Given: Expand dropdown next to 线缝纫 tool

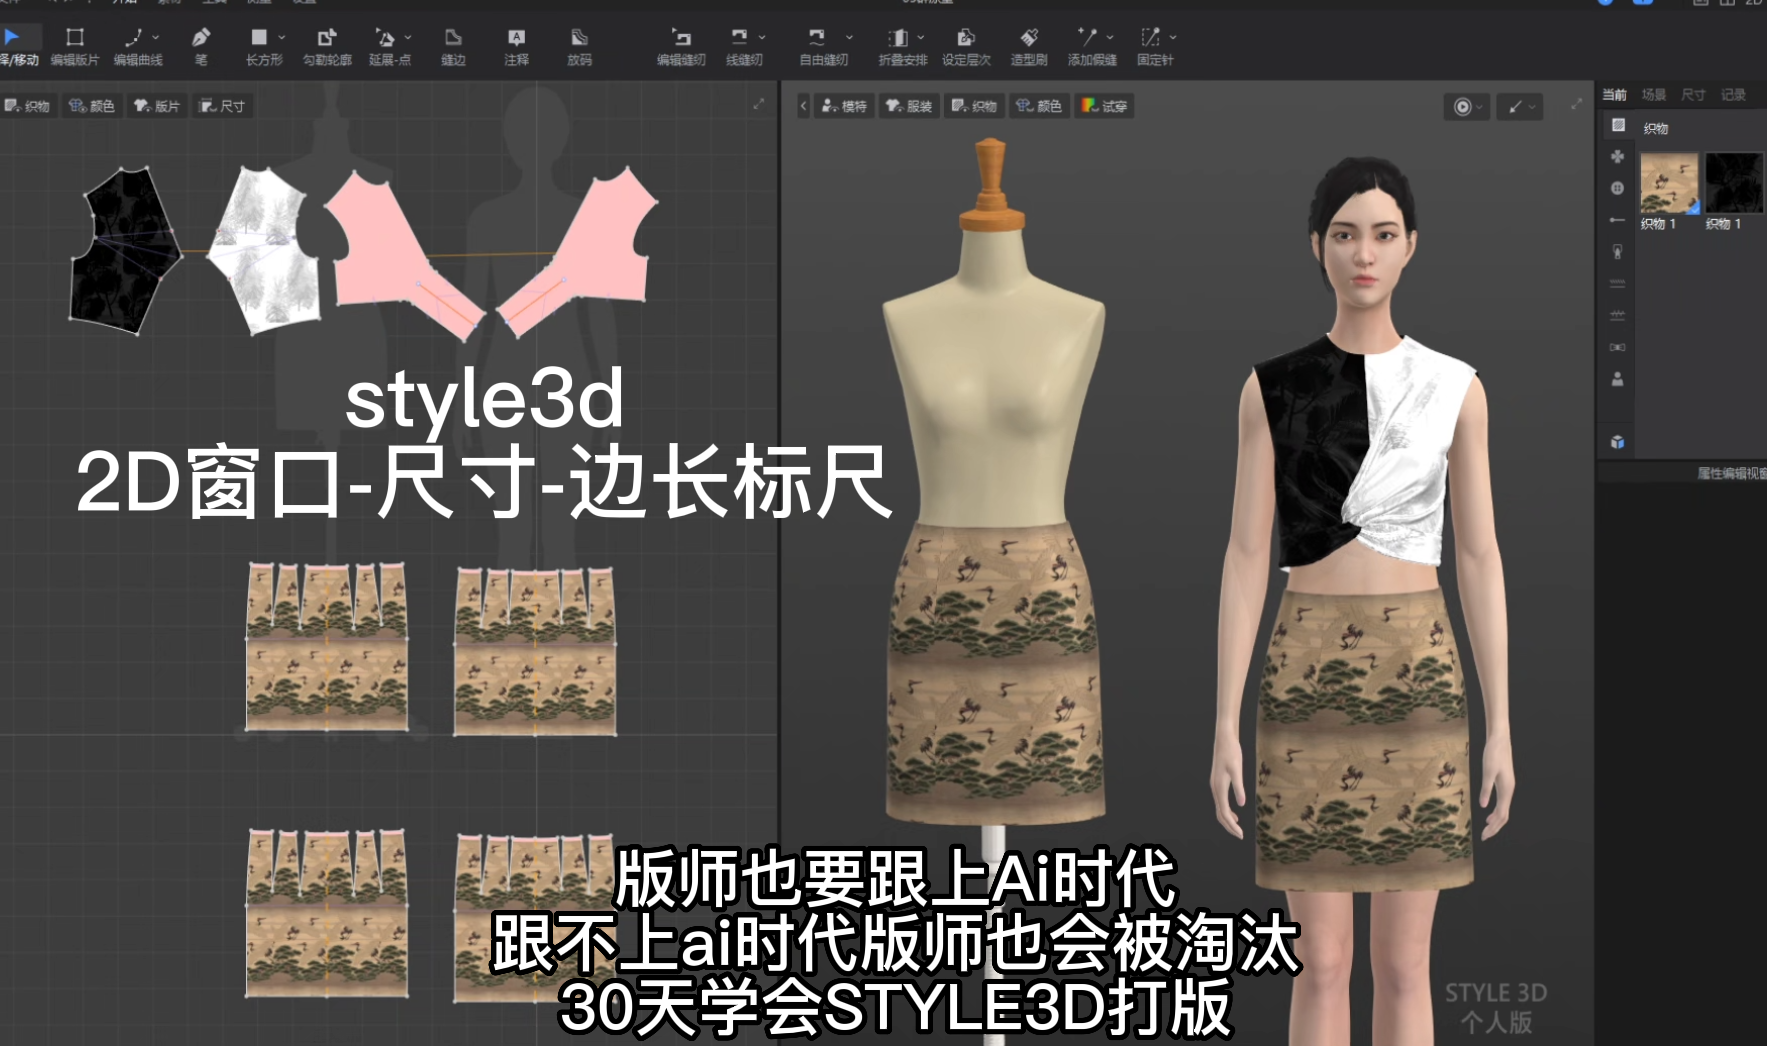Looking at the screenshot, I should (762, 37).
